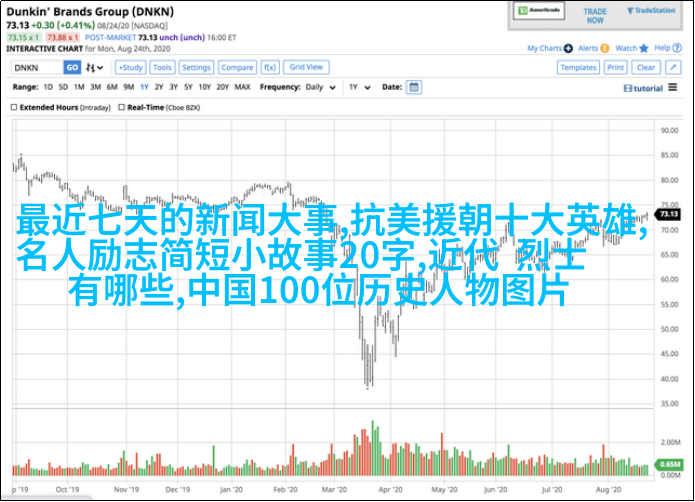Open the 1Y period dropdown

pyautogui.click(x=359, y=87)
